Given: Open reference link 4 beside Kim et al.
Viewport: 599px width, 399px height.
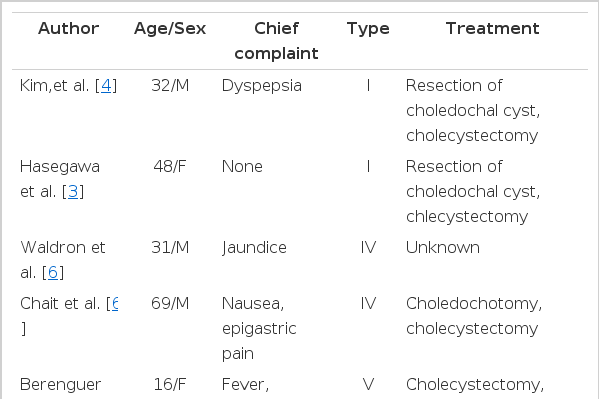Looking at the screenshot, I should coord(106,86).
